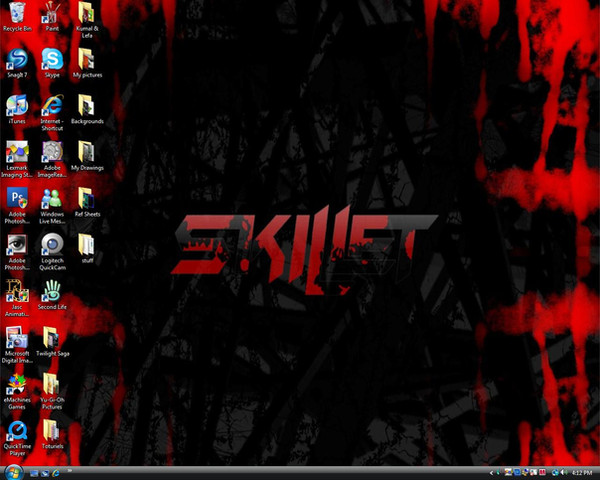Open the My pictures folder

87,63
